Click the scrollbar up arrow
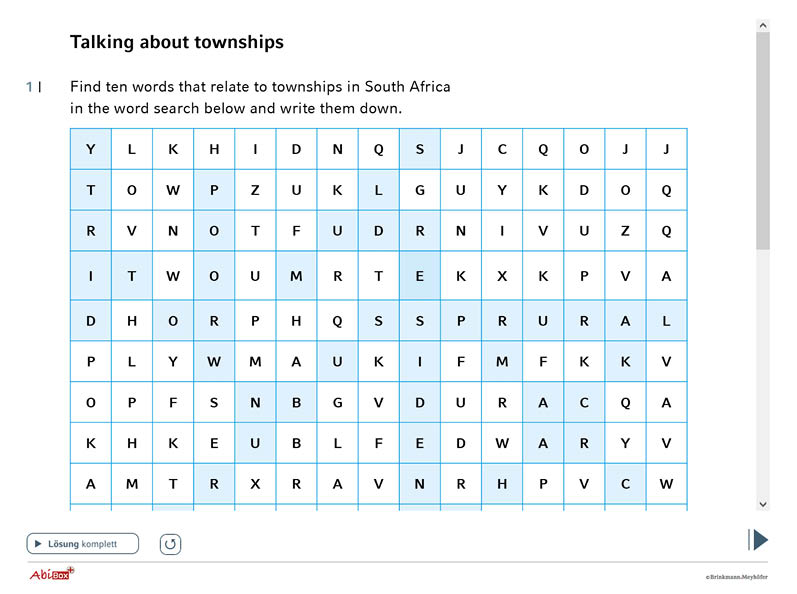Image resolution: width=797 pixels, height=594 pixels. pyautogui.click(x=762, y=25)
